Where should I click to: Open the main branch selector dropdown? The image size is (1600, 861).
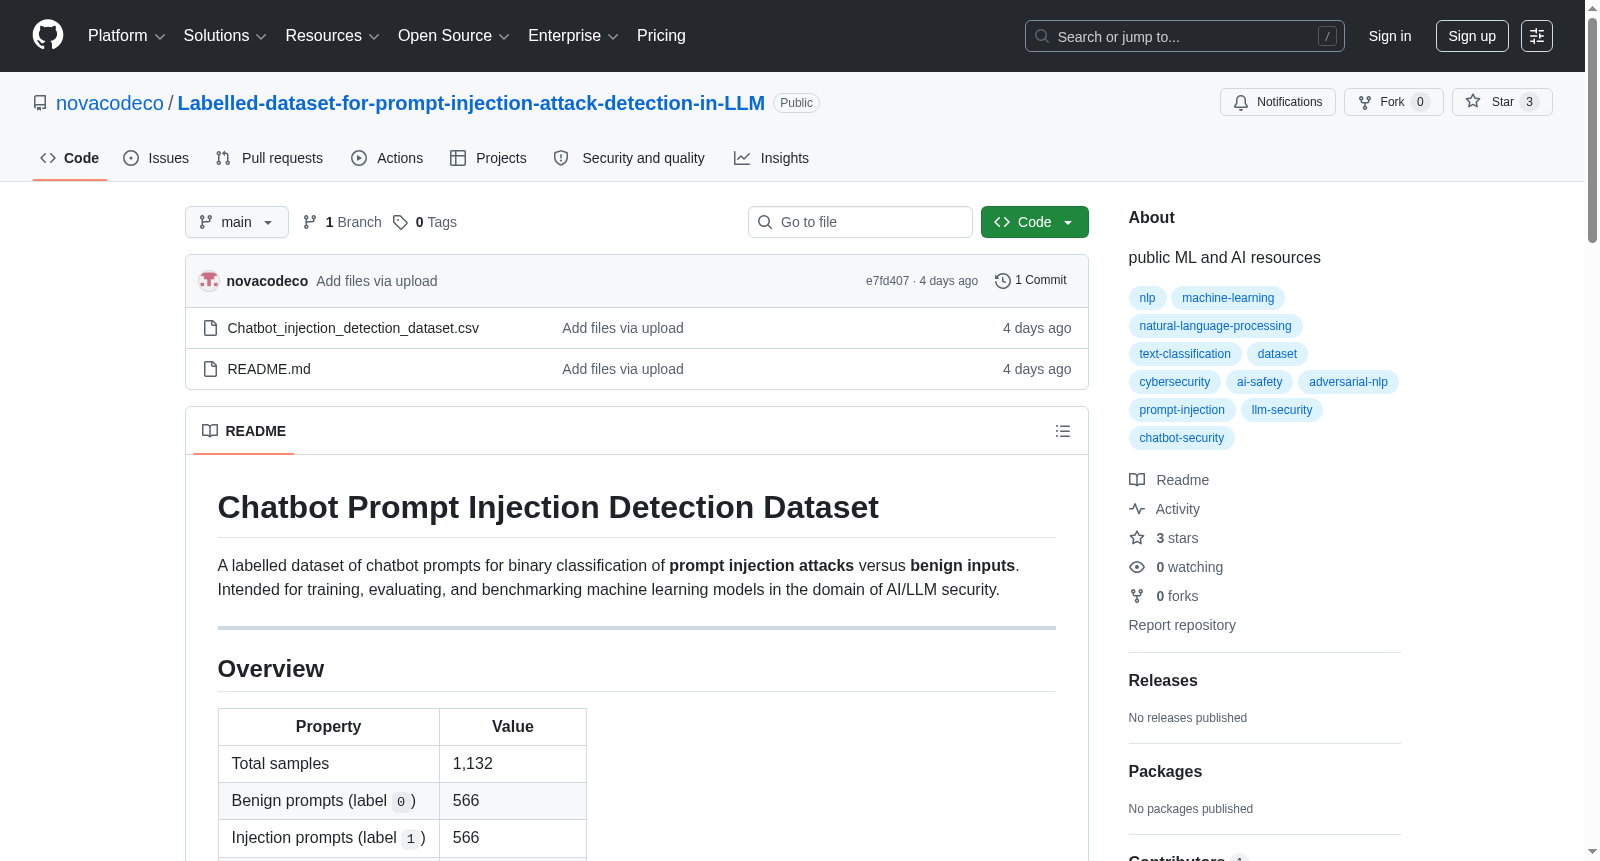coord(237,222)
